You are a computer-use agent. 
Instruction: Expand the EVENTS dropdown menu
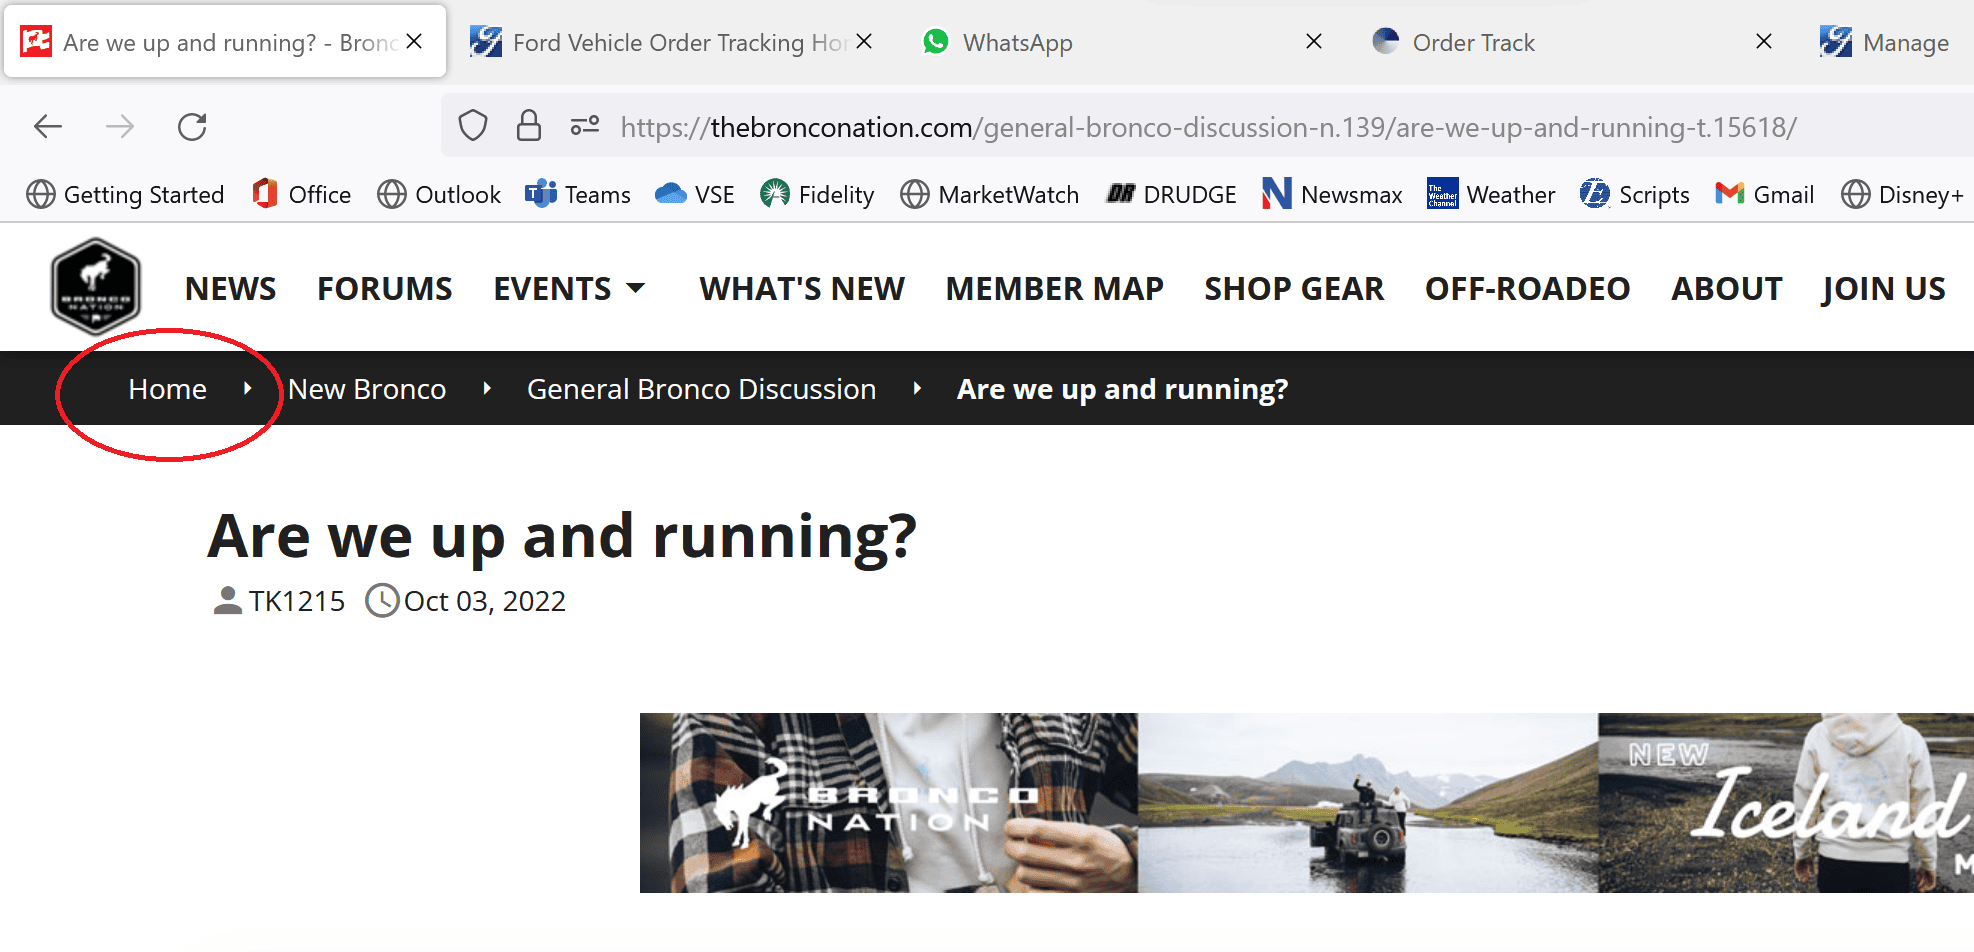point(569,289)
